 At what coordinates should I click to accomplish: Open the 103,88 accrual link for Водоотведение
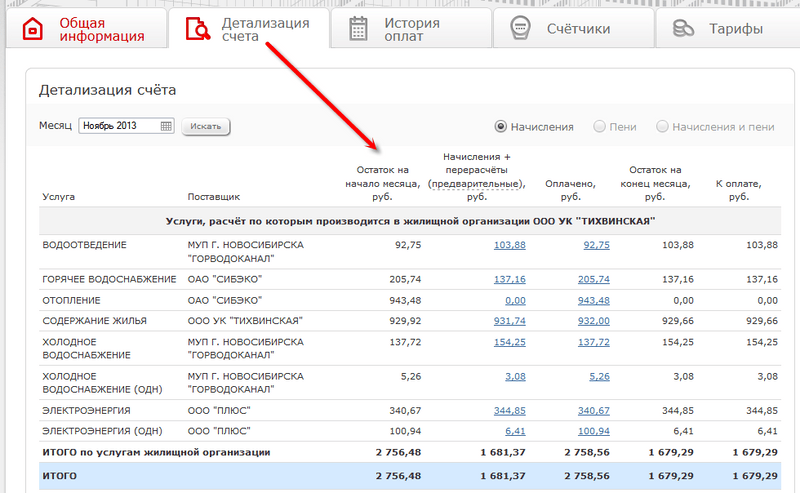pos(509,245)
